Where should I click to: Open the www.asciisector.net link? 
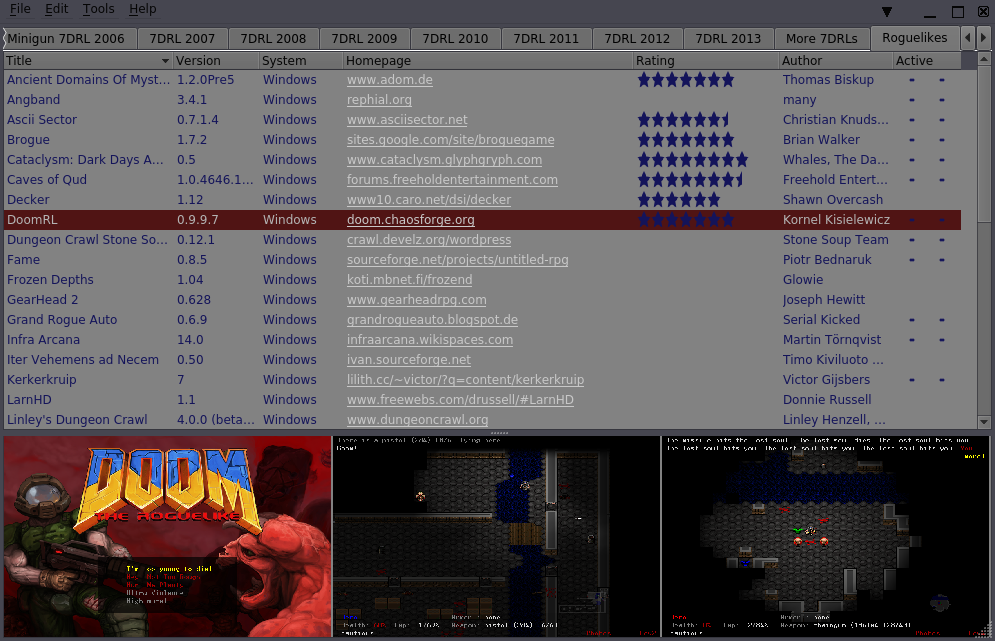pos(407,120)
